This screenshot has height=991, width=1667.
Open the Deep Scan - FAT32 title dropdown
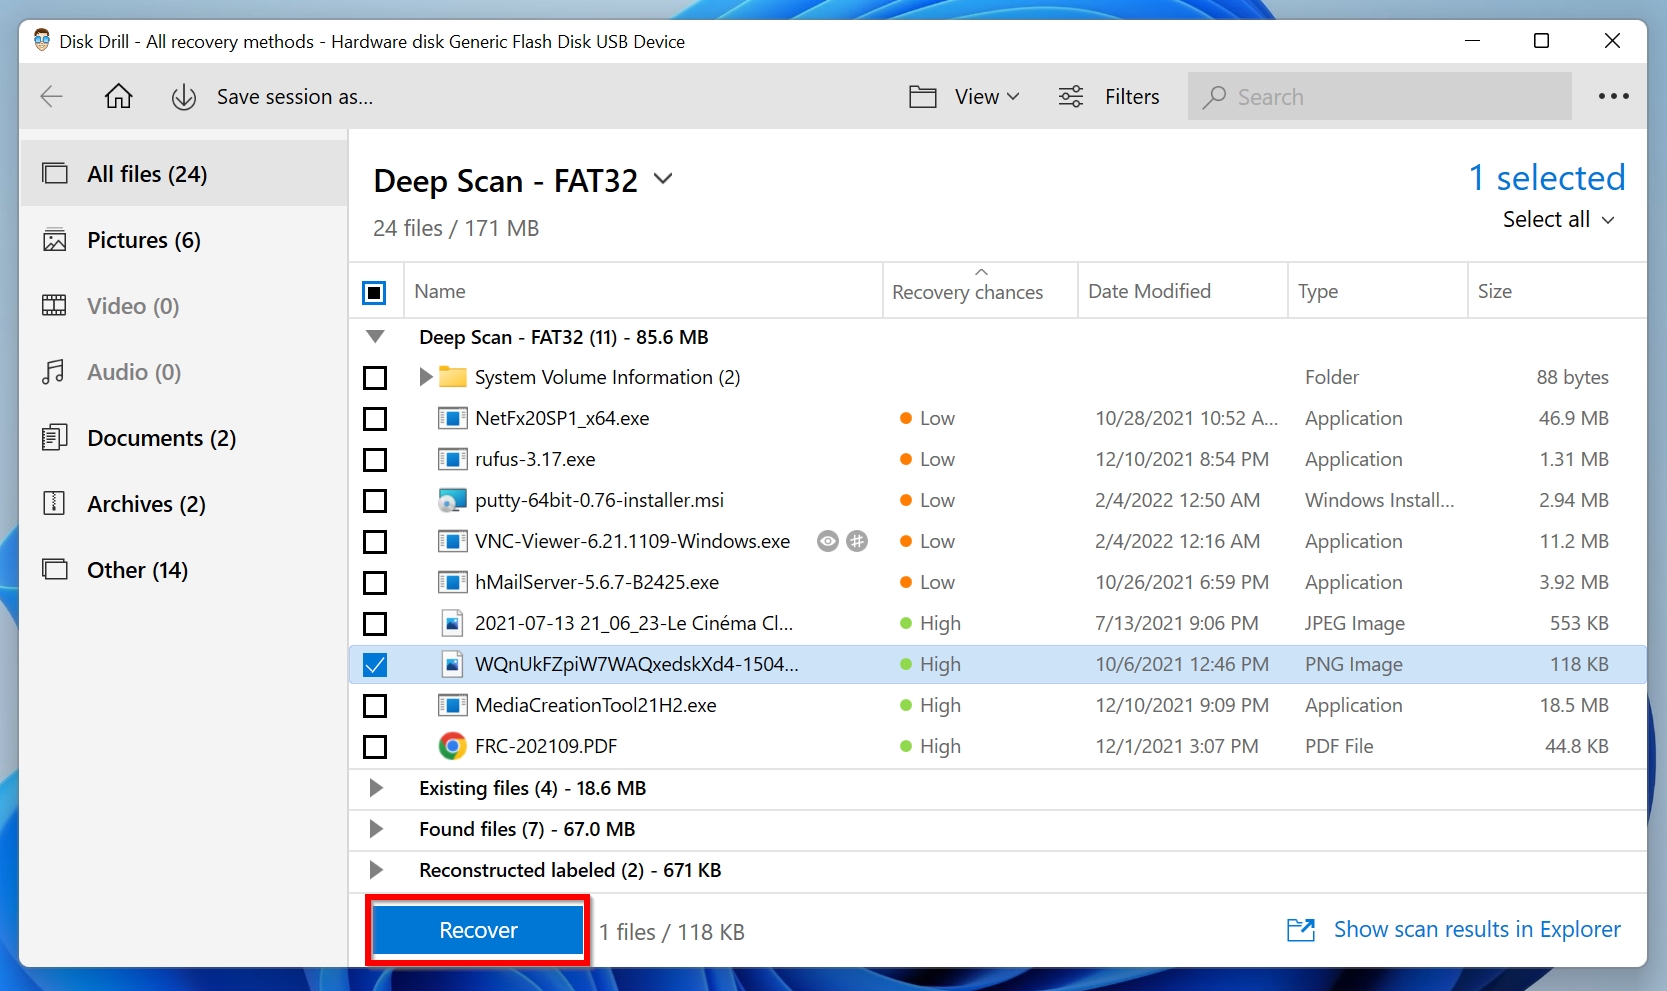click(663, 180)
